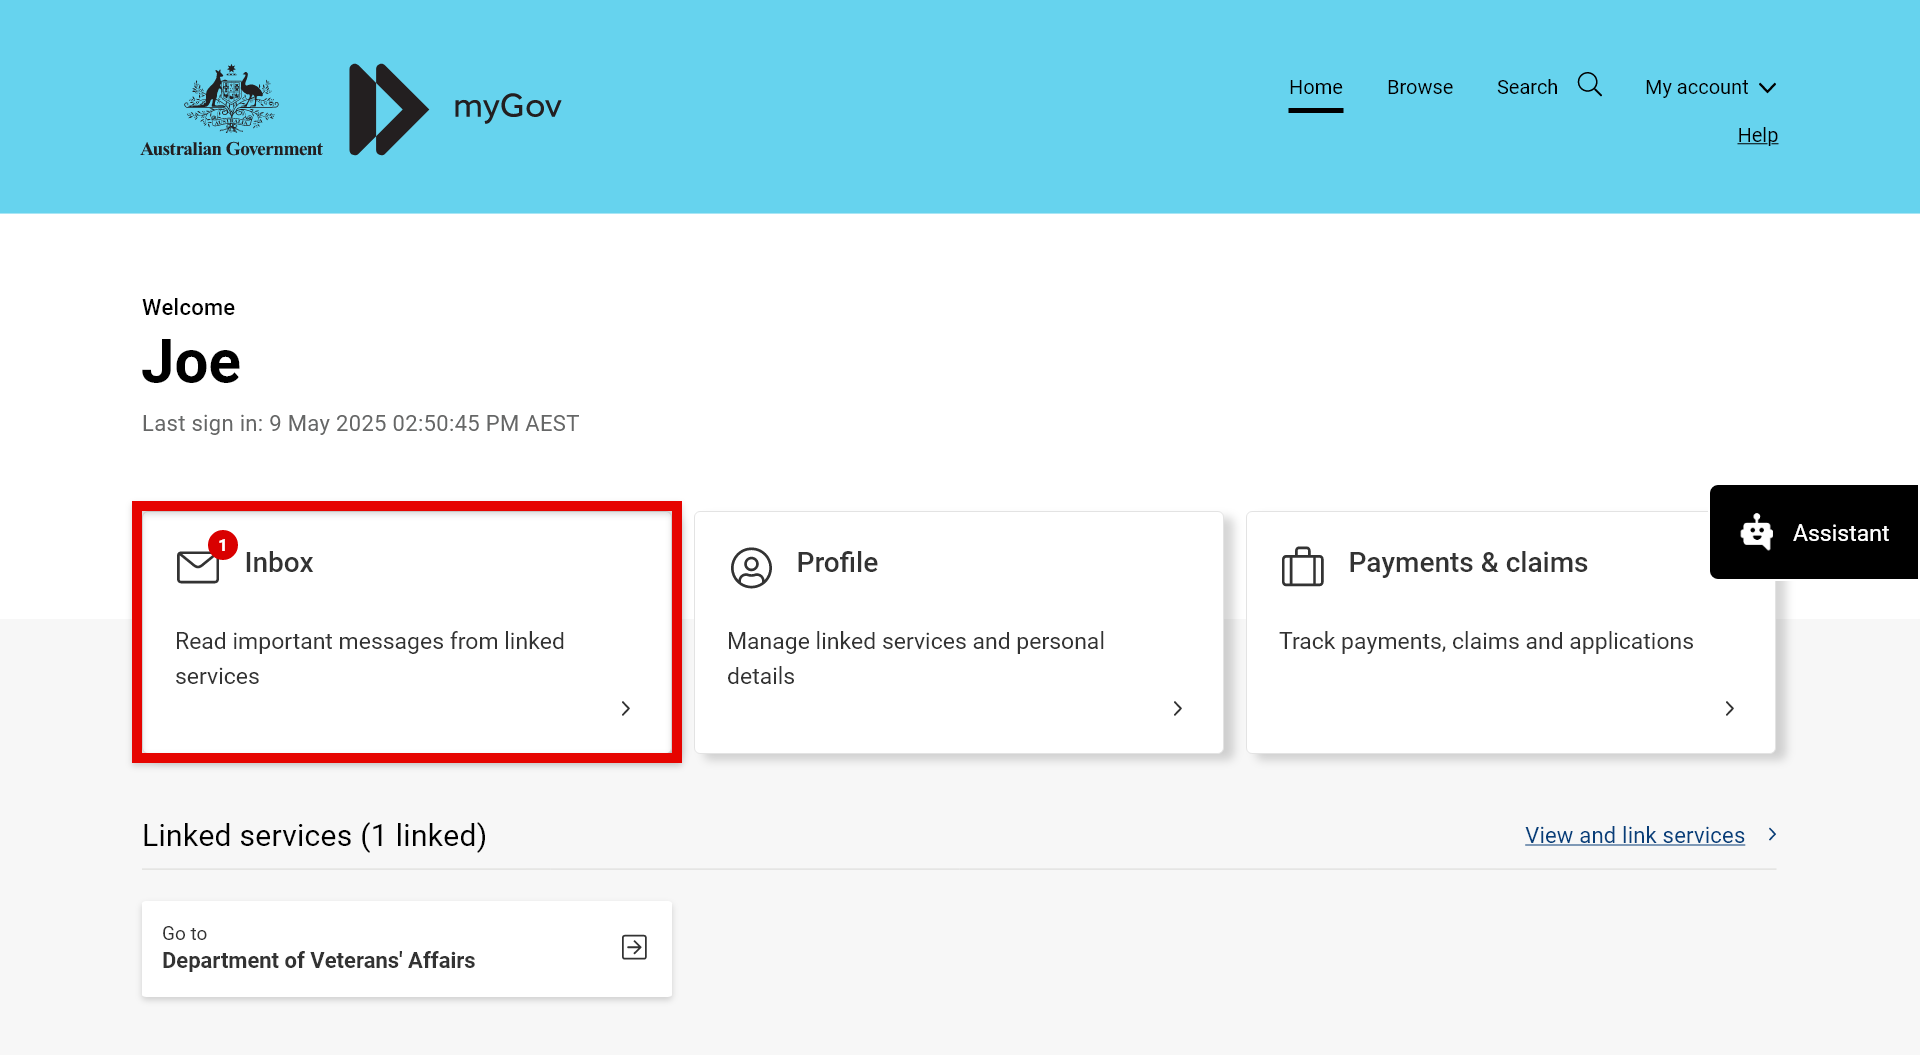This screenshot has width=1920, height=1055.
Task: Click the Inbox unread messages badge
Action: (x=222, y=546)
